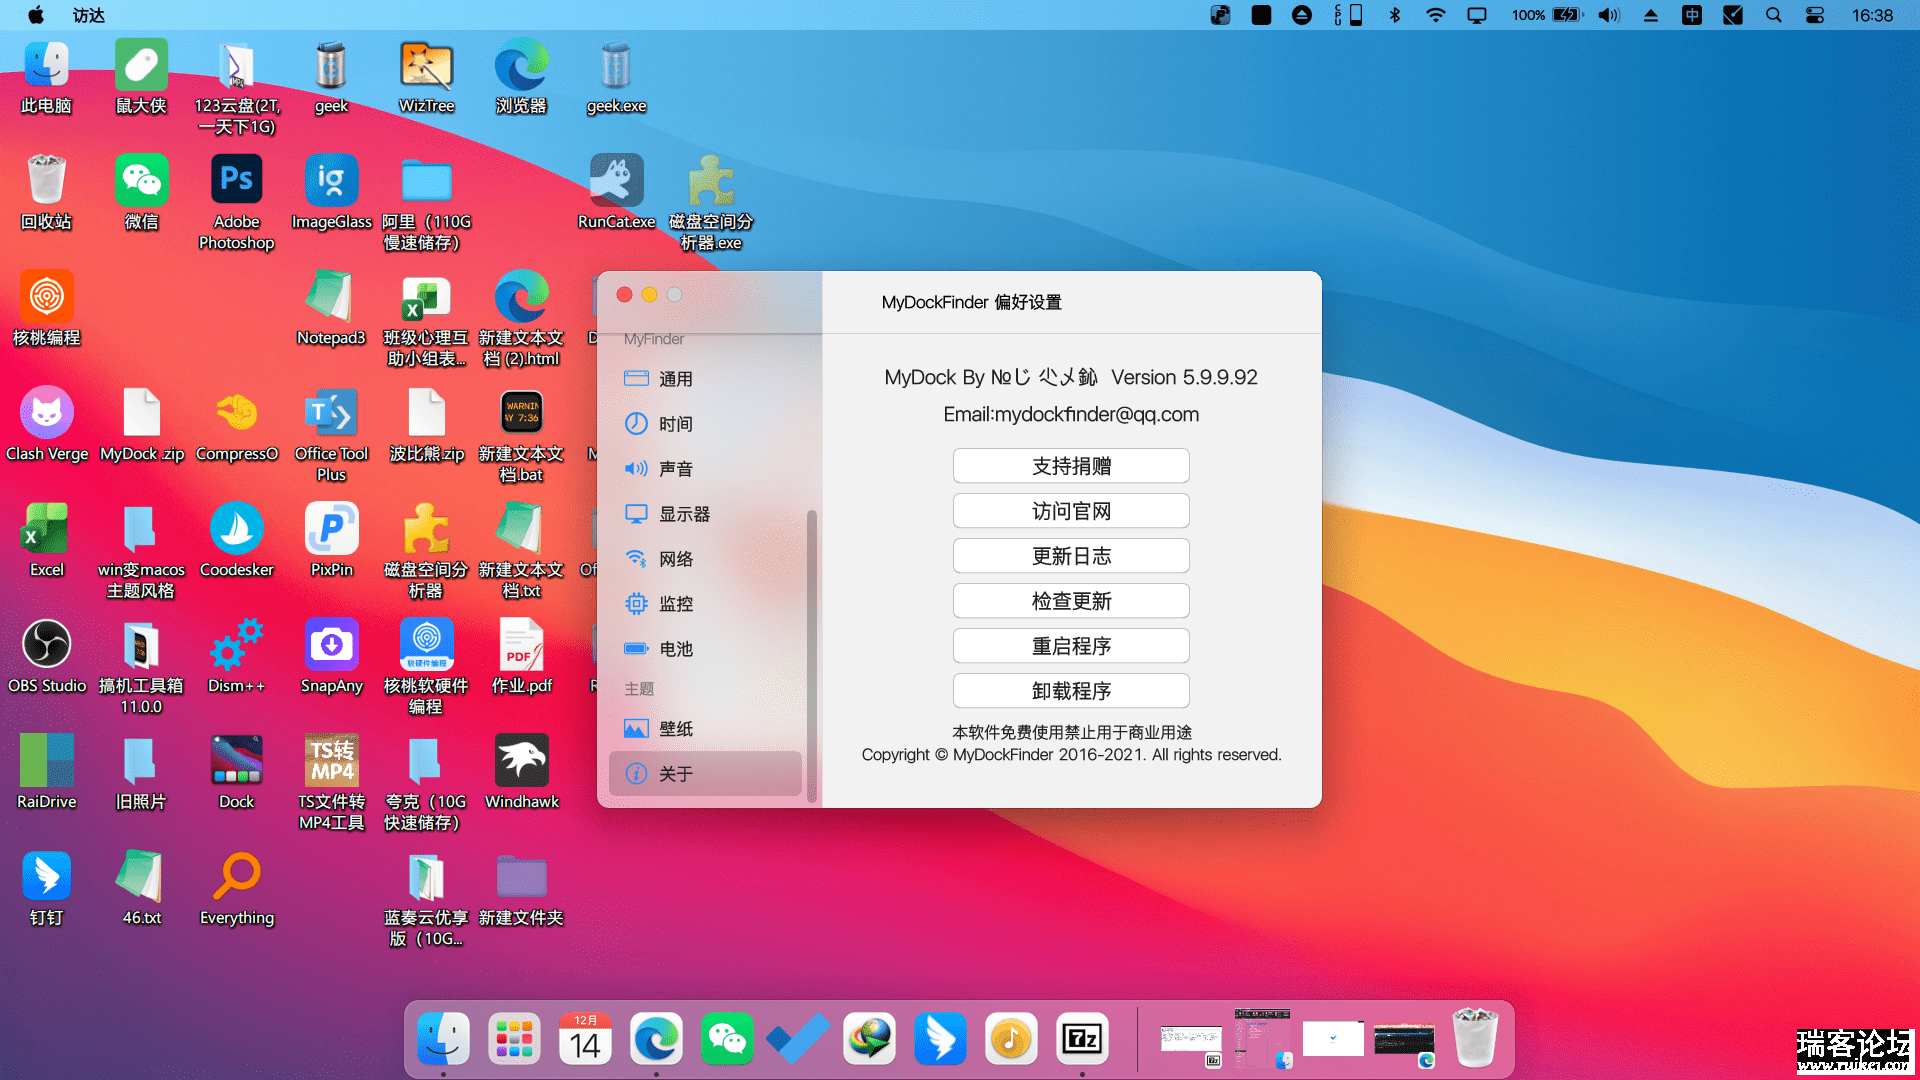Open the 7z app in the dock
Screen dimensions: 1920x1080
click(1082, 1040)
